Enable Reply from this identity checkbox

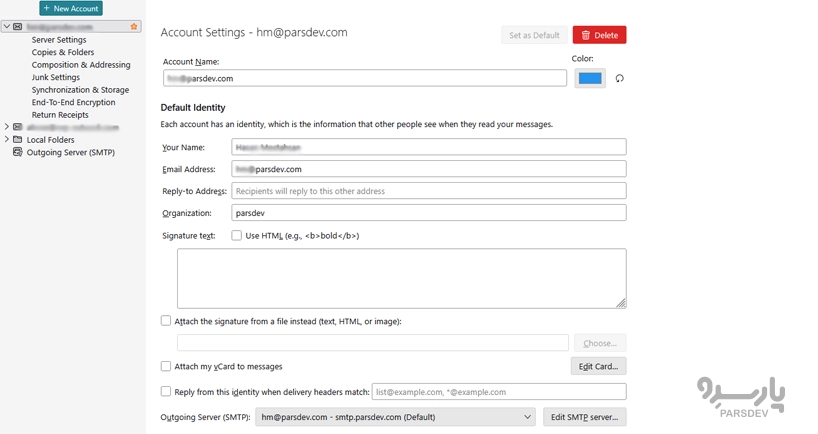166,392
